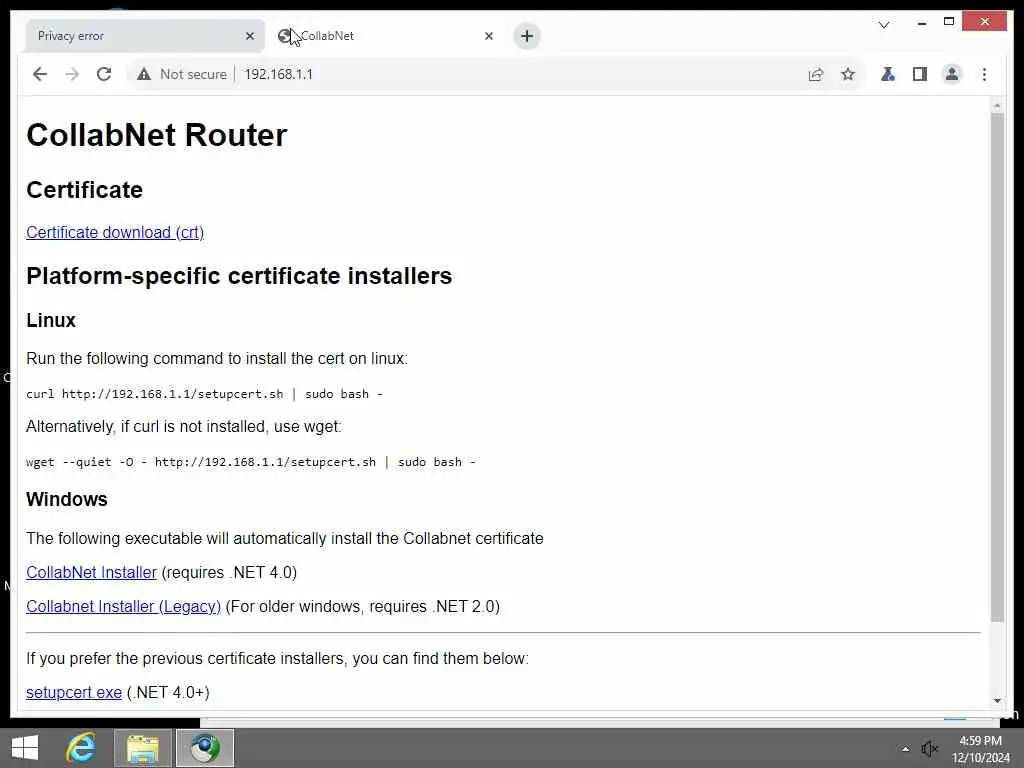Click the curl setupcert.sh command text
Viewport: 1024px width, 768px height.
pyautogui.click(x=204, y=394)
